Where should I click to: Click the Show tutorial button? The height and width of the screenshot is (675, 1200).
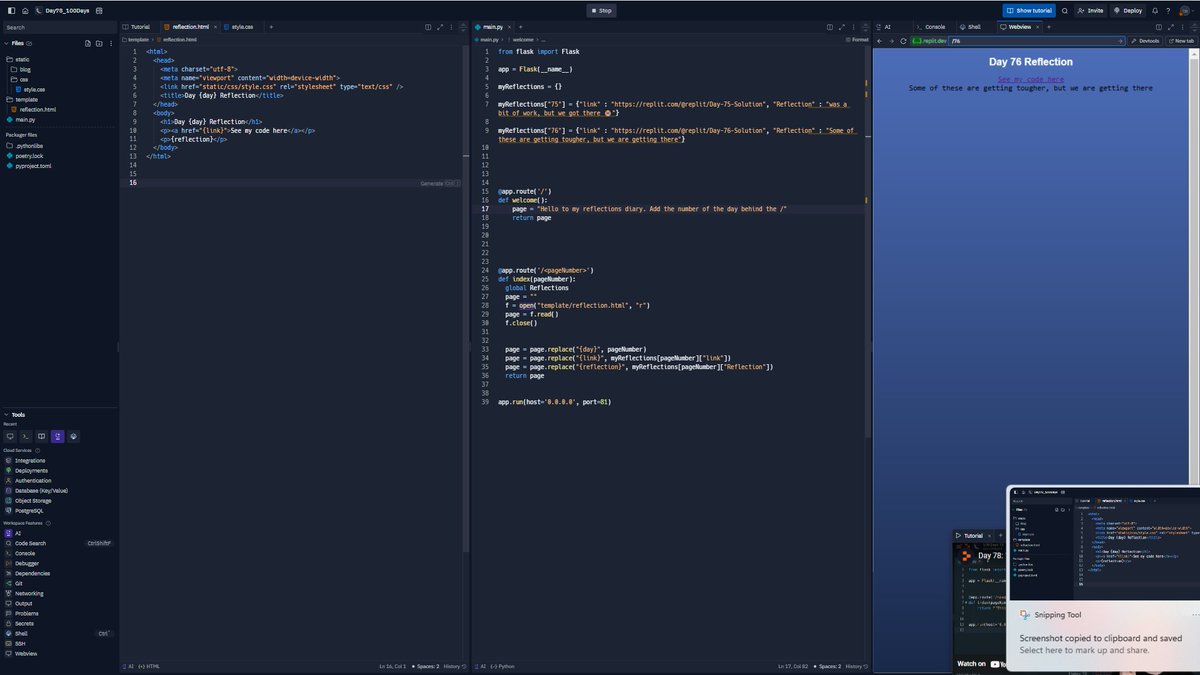(1029, 10)
